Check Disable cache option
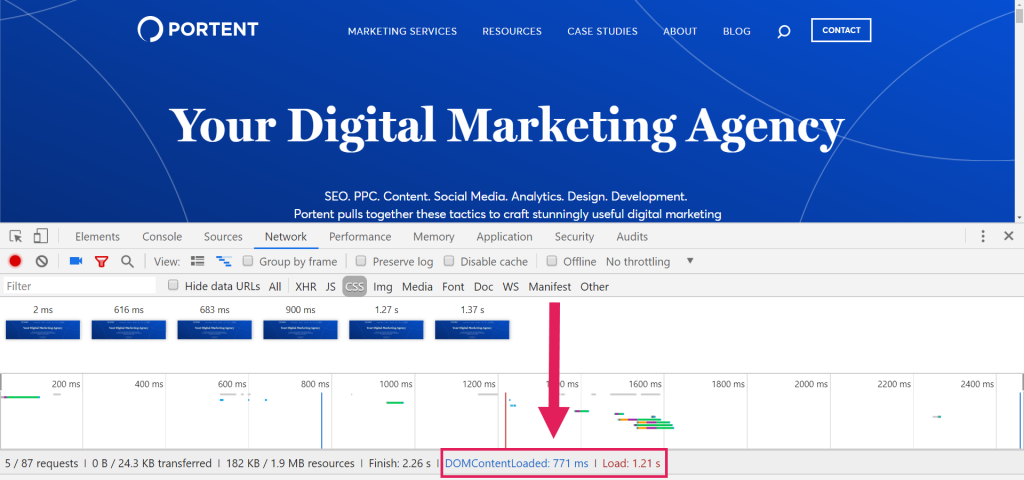Image resolution: width=1024 pixels, height=480 pixels. pos(449,261)
